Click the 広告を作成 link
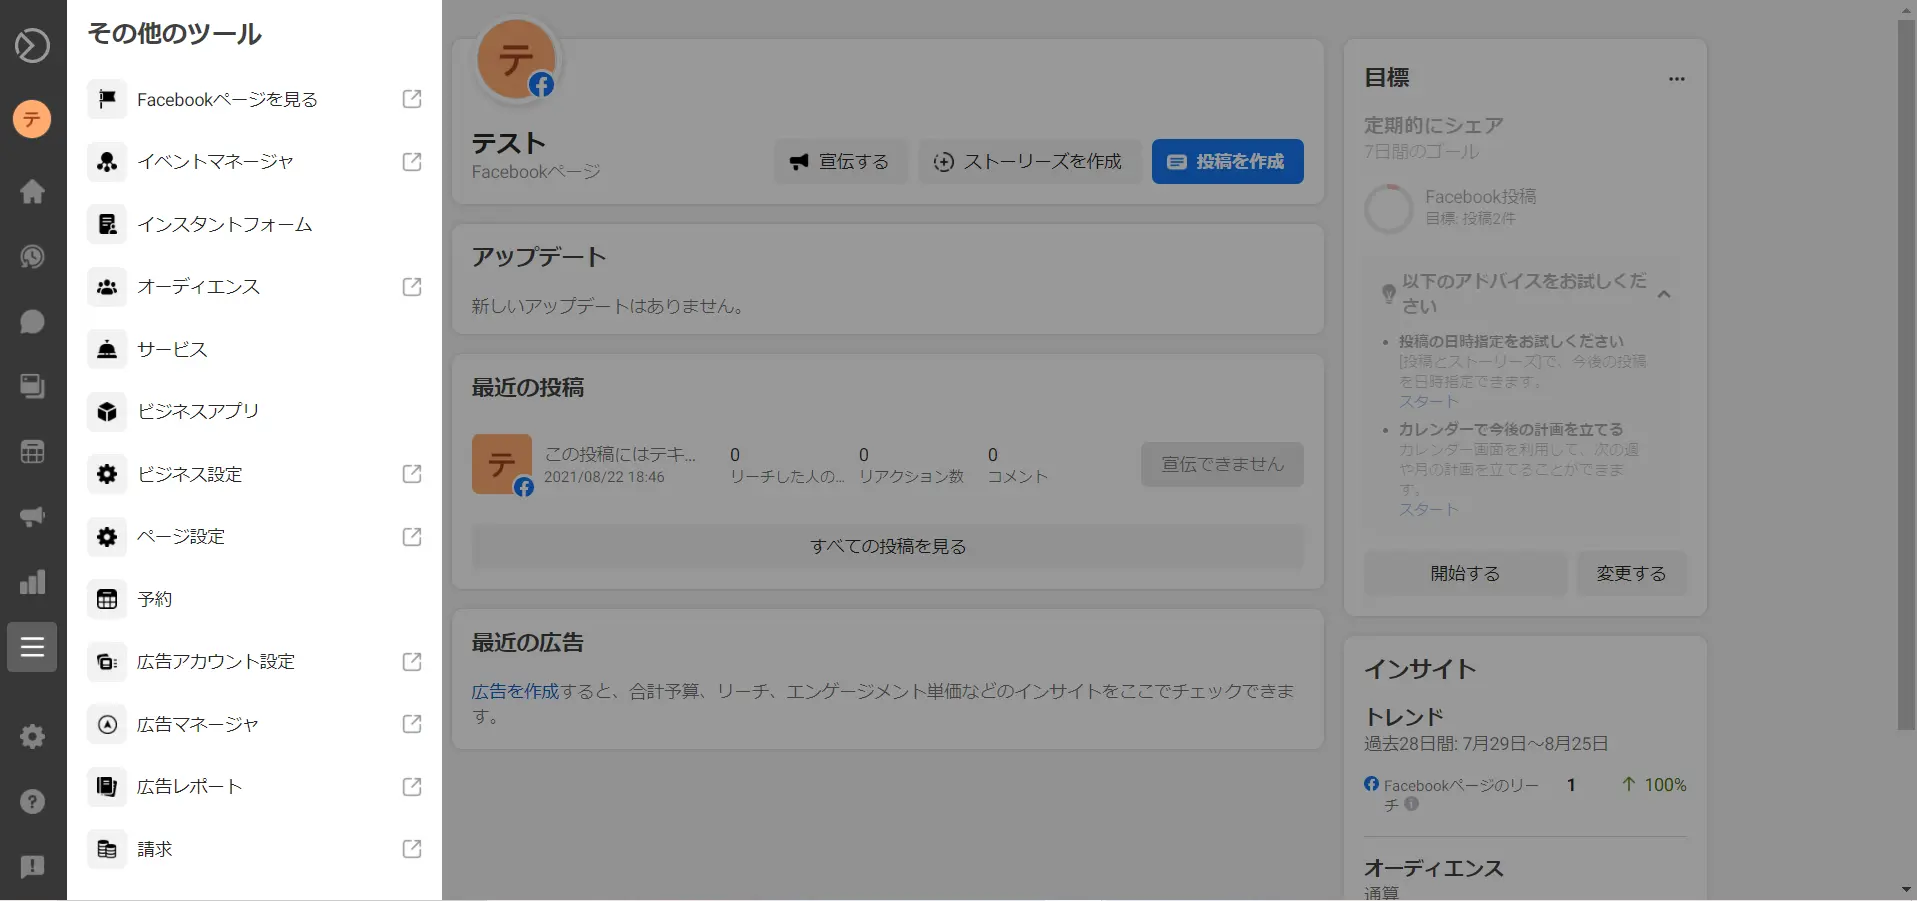 click(x=515, y=691)
